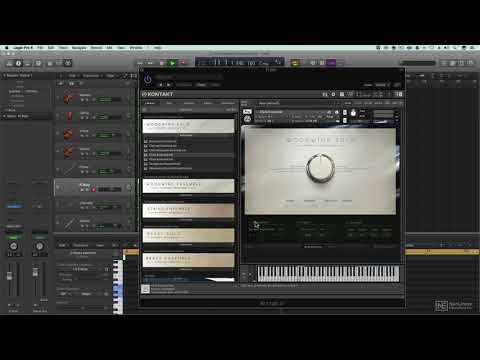This screenshot has height=360, width=480.
Task: Select the first violin track icon
Action: pyautogui.click(x=69, y=98)
